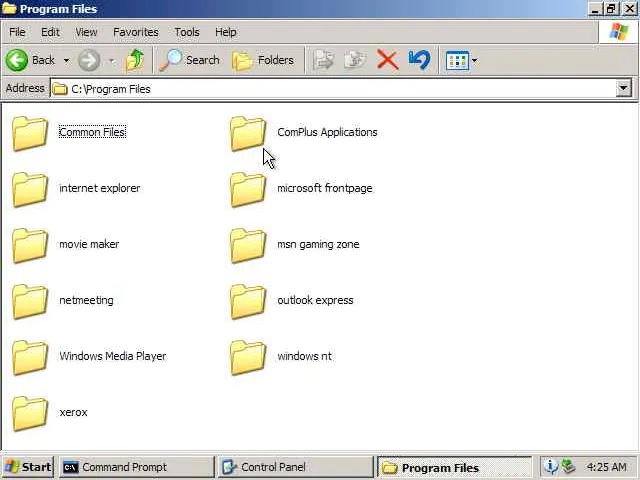Open the View menu

point(86,32)
